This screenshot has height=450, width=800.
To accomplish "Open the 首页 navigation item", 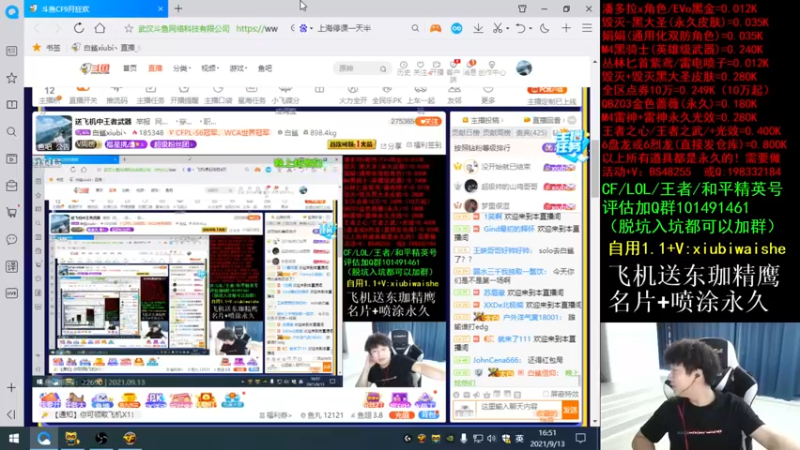I will coord(130,68).
